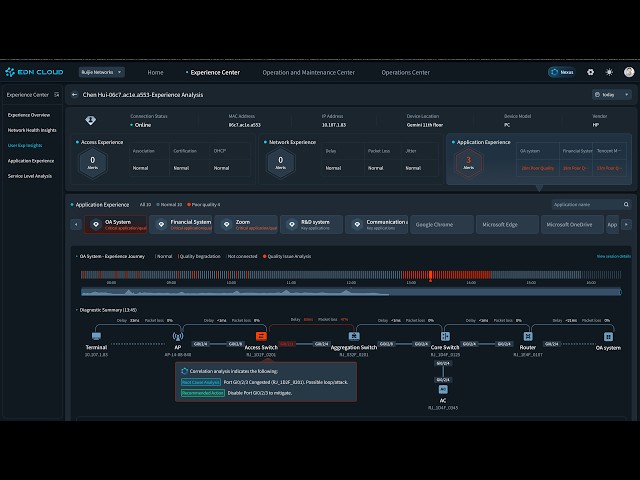Collapse the Diagnostic Summary section
The height and width of the screenshot is (480, 640).
pos(77,310)
